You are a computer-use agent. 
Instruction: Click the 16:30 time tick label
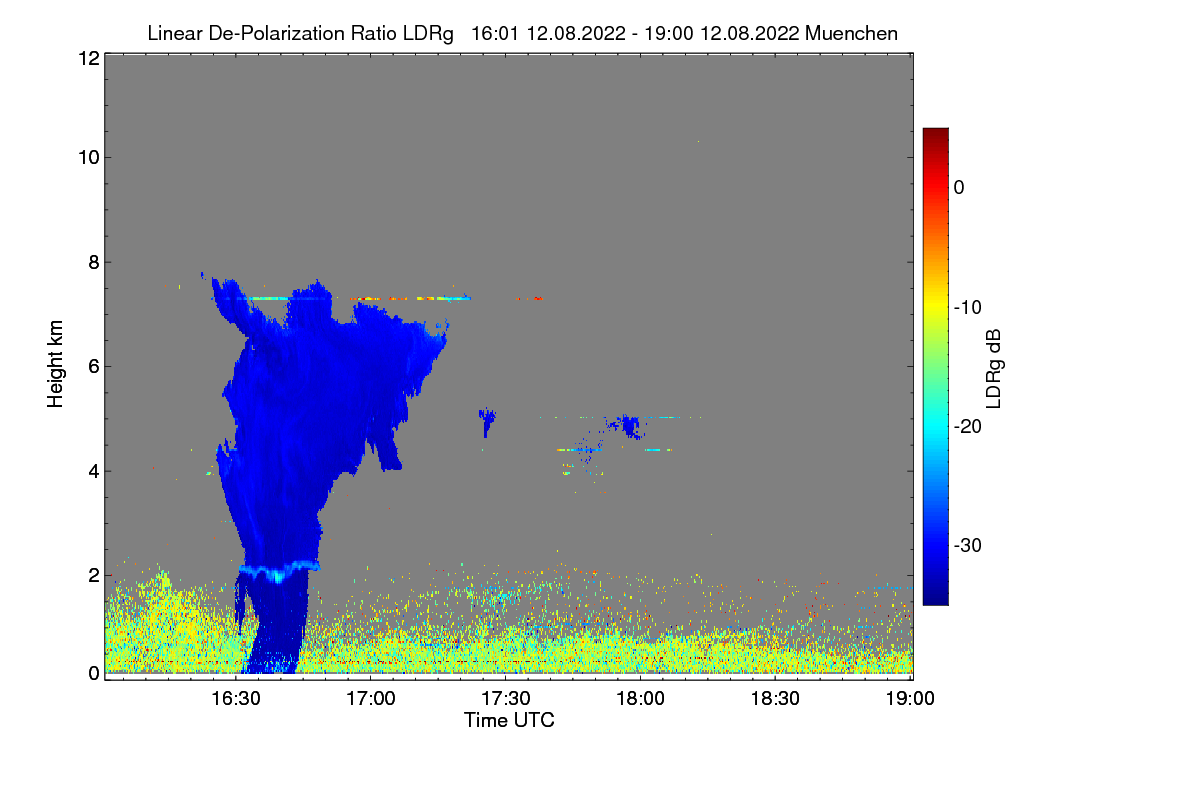tap(236, 699)
